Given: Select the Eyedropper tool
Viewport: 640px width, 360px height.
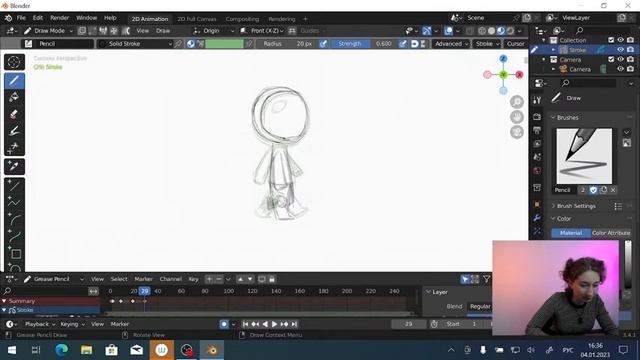Looking at the screenshot, I should click(x=14, y=166).
